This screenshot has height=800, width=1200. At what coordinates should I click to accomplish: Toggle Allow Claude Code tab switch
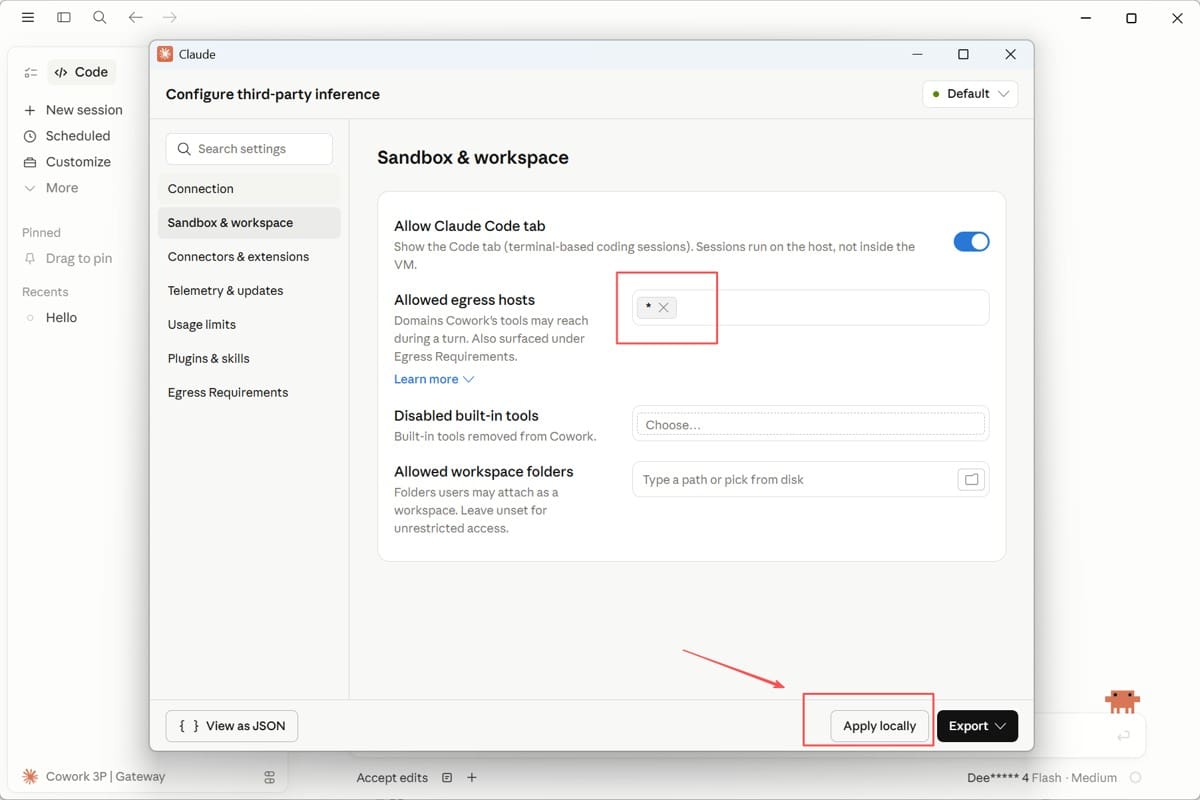971,241
